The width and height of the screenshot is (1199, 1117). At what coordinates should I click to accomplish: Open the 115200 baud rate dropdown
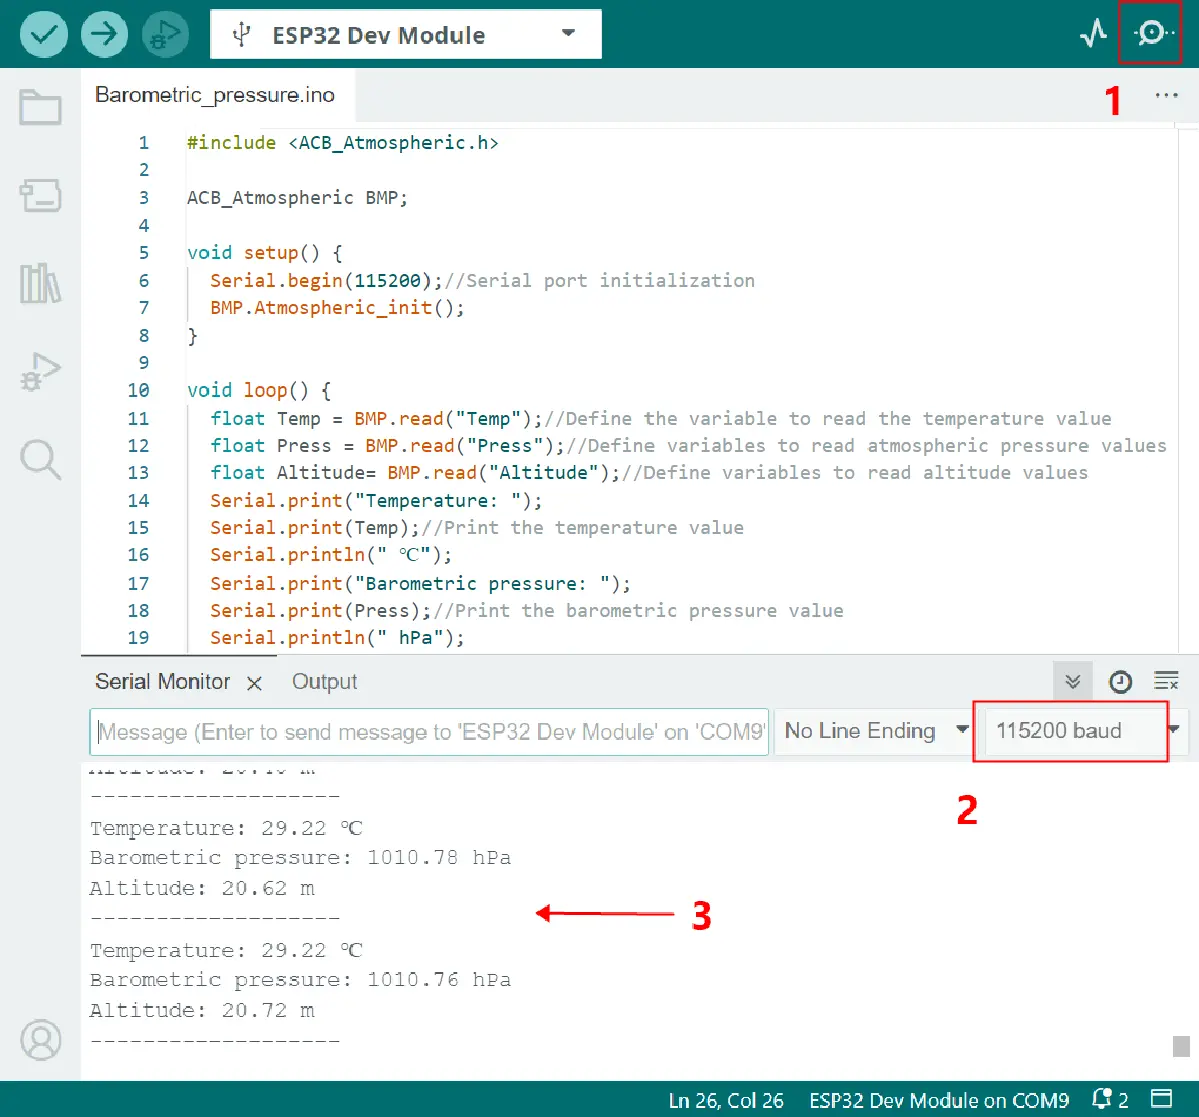tap(1080, 731)
